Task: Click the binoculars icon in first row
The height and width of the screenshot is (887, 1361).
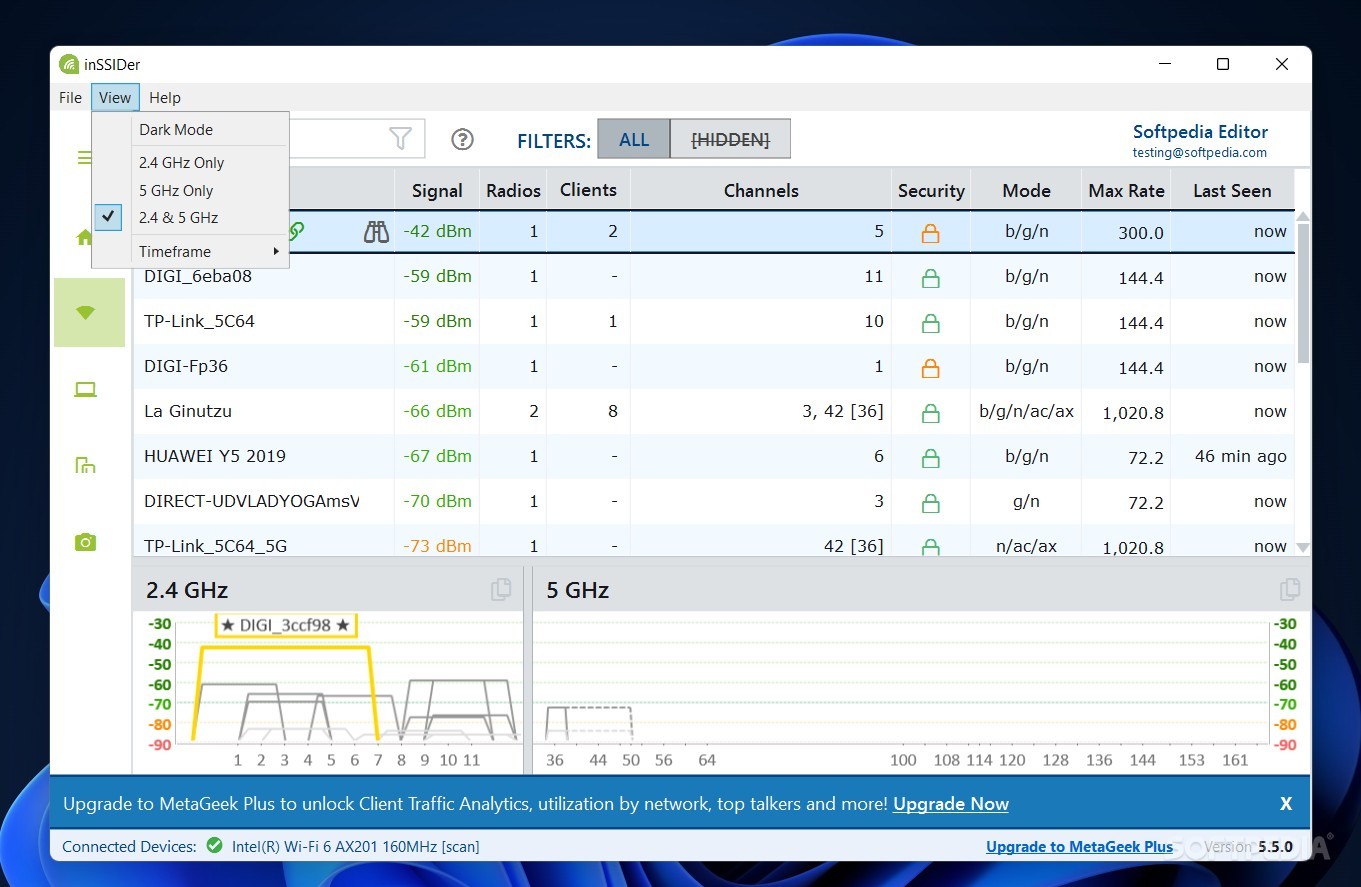Action: (376, 232)
